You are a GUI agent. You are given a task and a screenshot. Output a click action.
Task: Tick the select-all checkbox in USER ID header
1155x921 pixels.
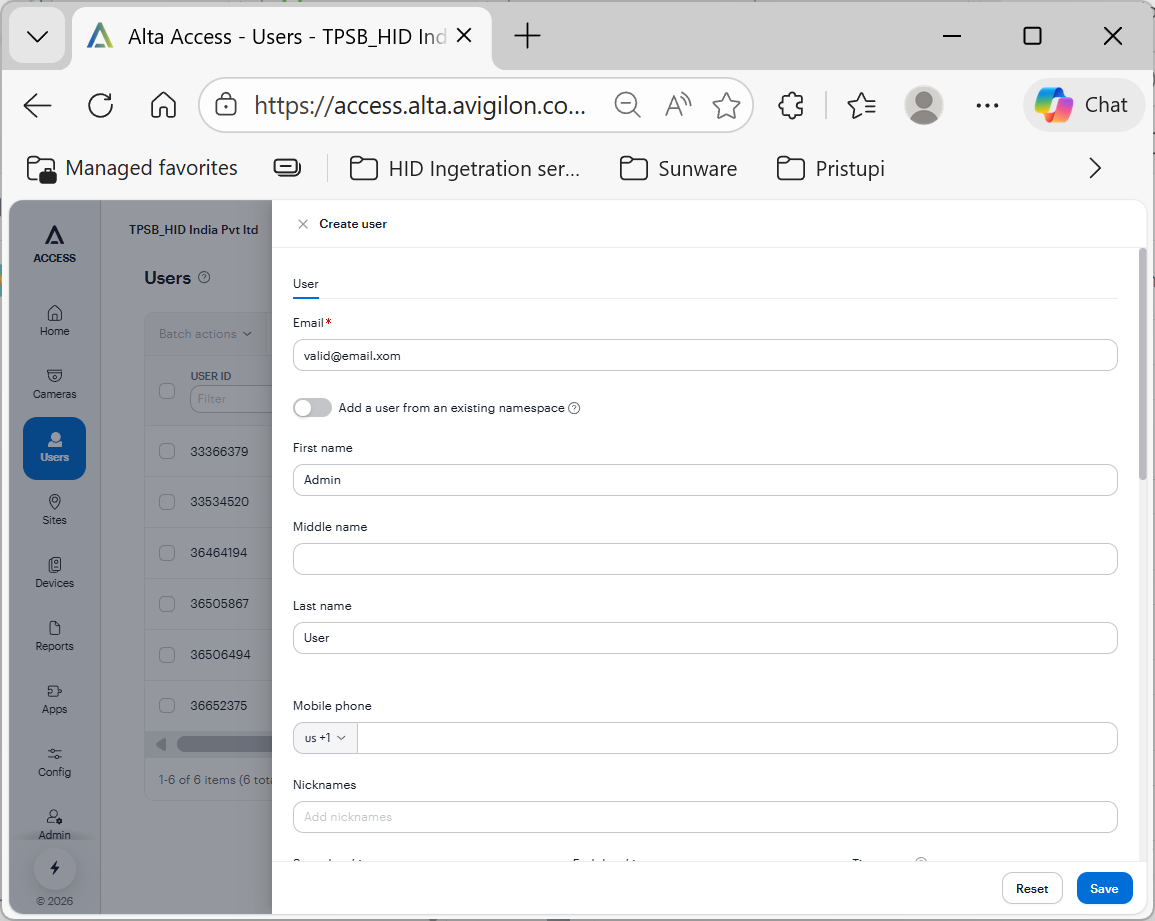pos(167,391)
